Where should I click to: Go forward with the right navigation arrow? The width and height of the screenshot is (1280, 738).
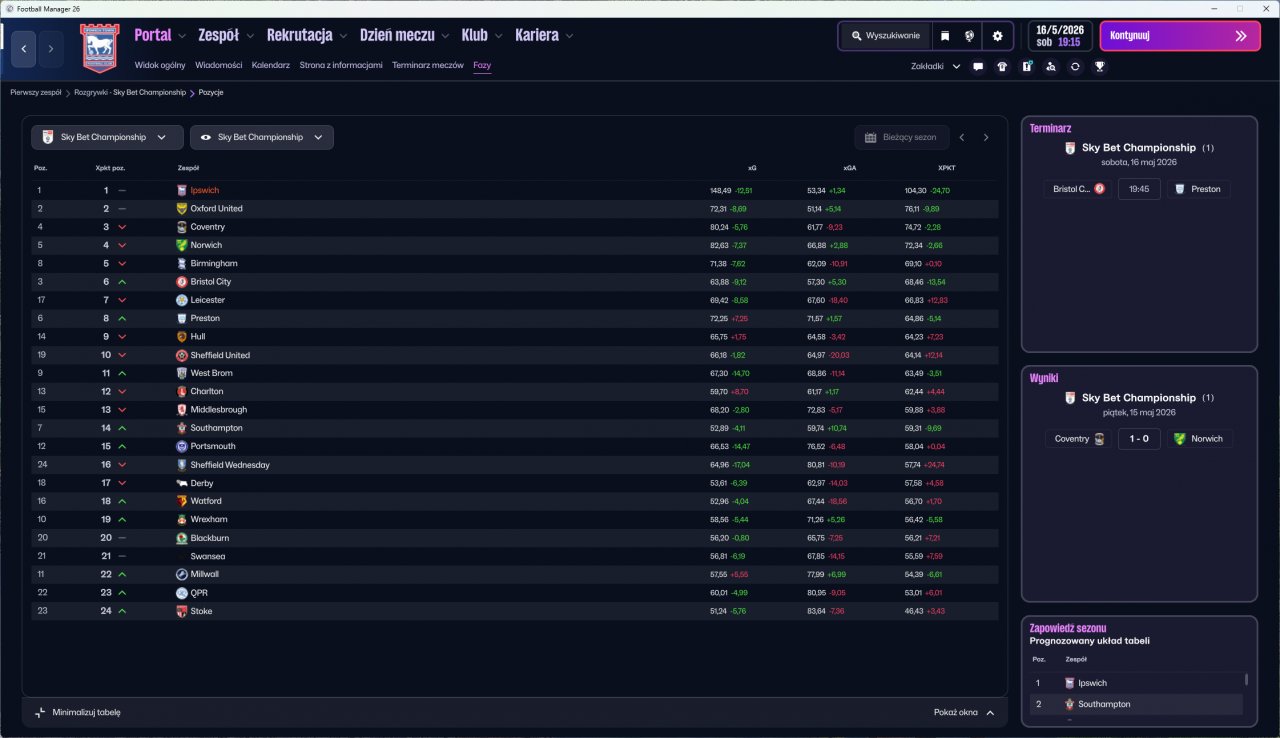[x=51, y=48]
